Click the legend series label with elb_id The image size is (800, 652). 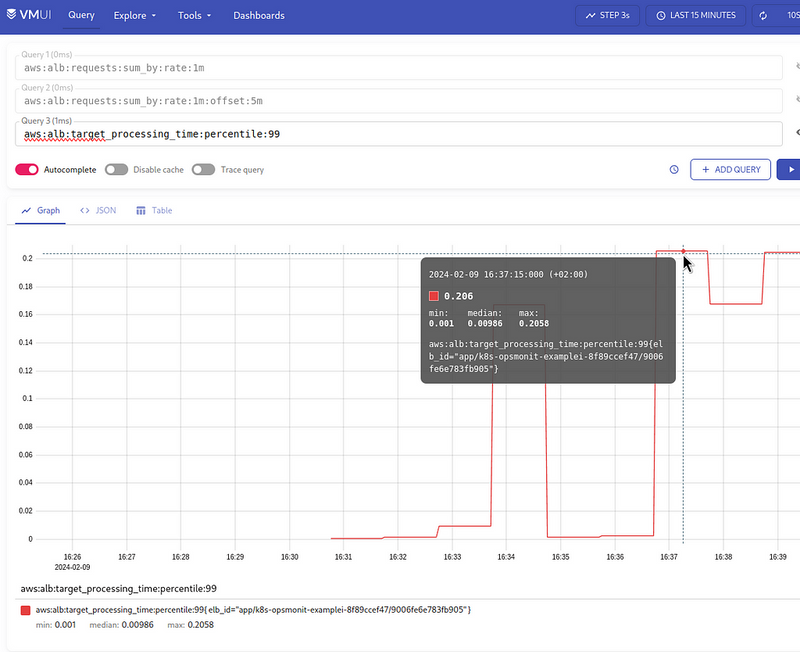point(253,610)
